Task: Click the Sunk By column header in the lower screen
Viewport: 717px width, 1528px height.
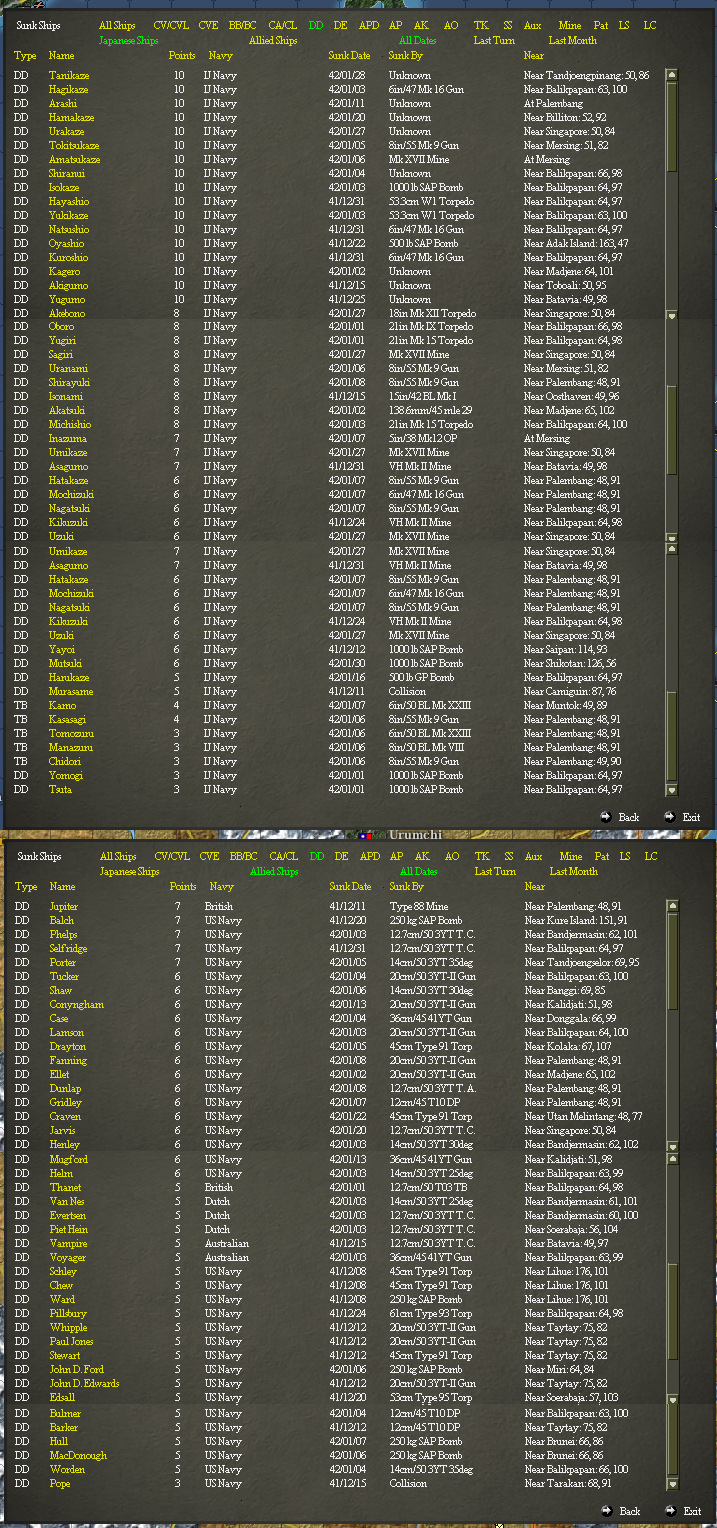Action: 407,887
